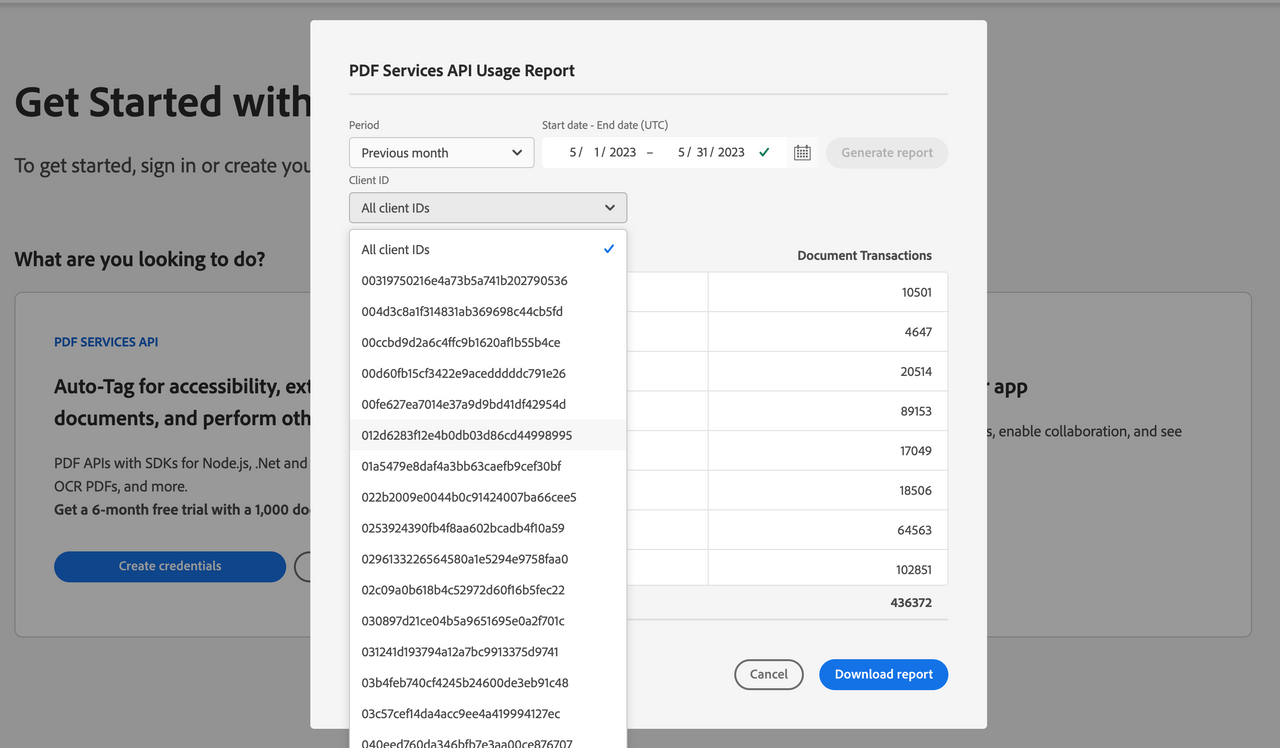Choose client ID 00d60fb15cf3422e9aceddddc791e26

click(488, 374)
